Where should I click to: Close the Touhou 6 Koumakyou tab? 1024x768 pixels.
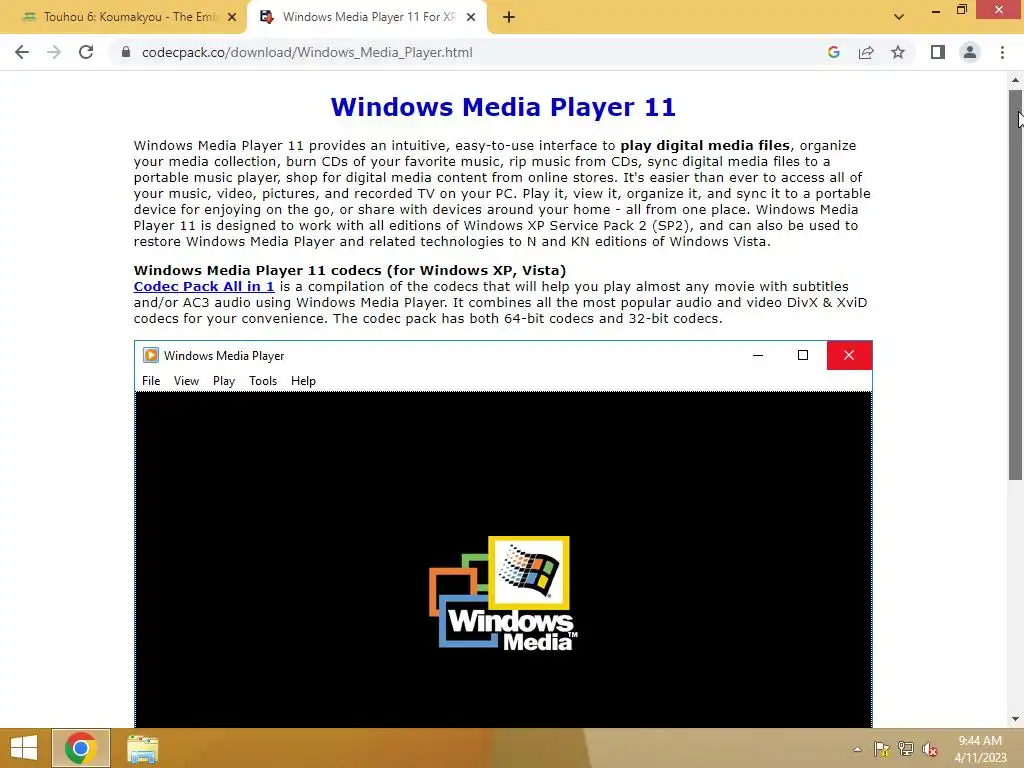(x=232, y=17)
